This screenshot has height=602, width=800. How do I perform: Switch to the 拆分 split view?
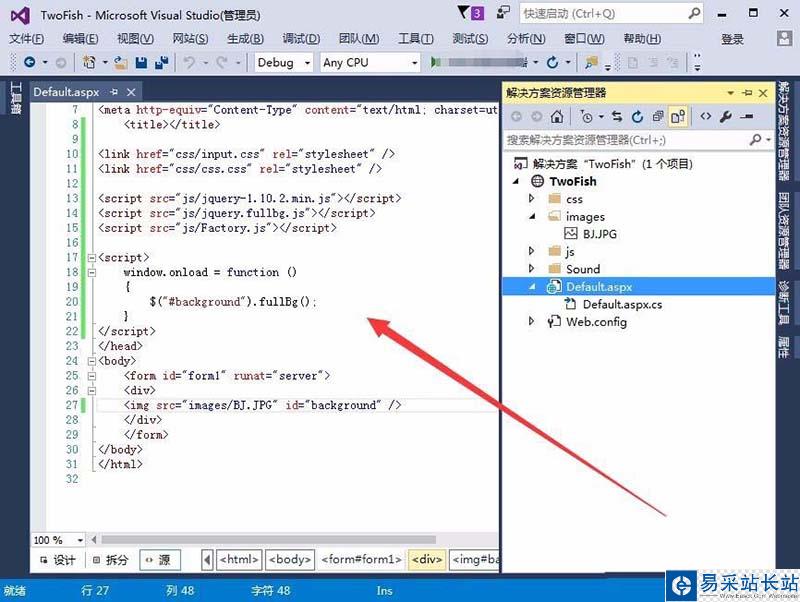pos(110,560)
